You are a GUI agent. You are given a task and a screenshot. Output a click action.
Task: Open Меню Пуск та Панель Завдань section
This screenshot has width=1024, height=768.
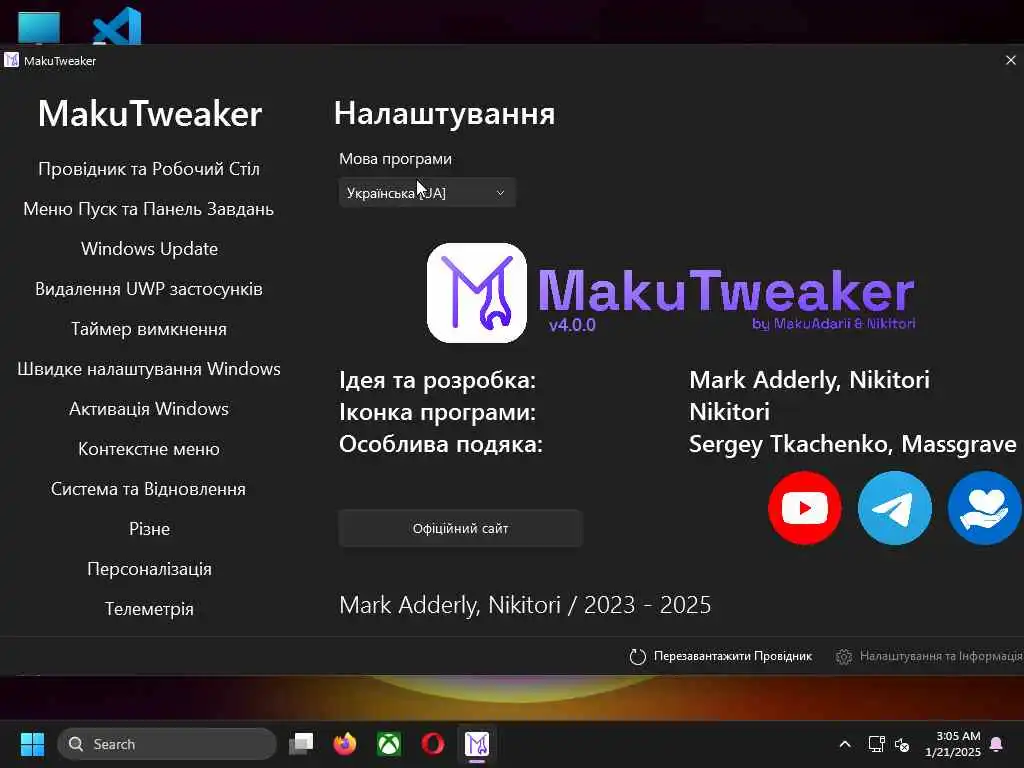click(x=149, y=209)
